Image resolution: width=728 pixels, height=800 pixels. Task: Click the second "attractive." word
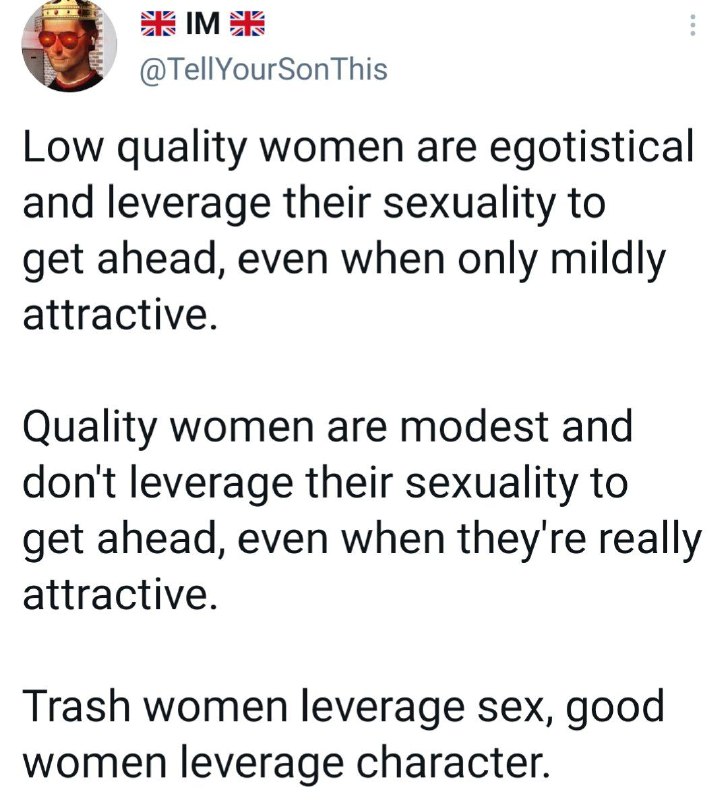coord(120,595)
